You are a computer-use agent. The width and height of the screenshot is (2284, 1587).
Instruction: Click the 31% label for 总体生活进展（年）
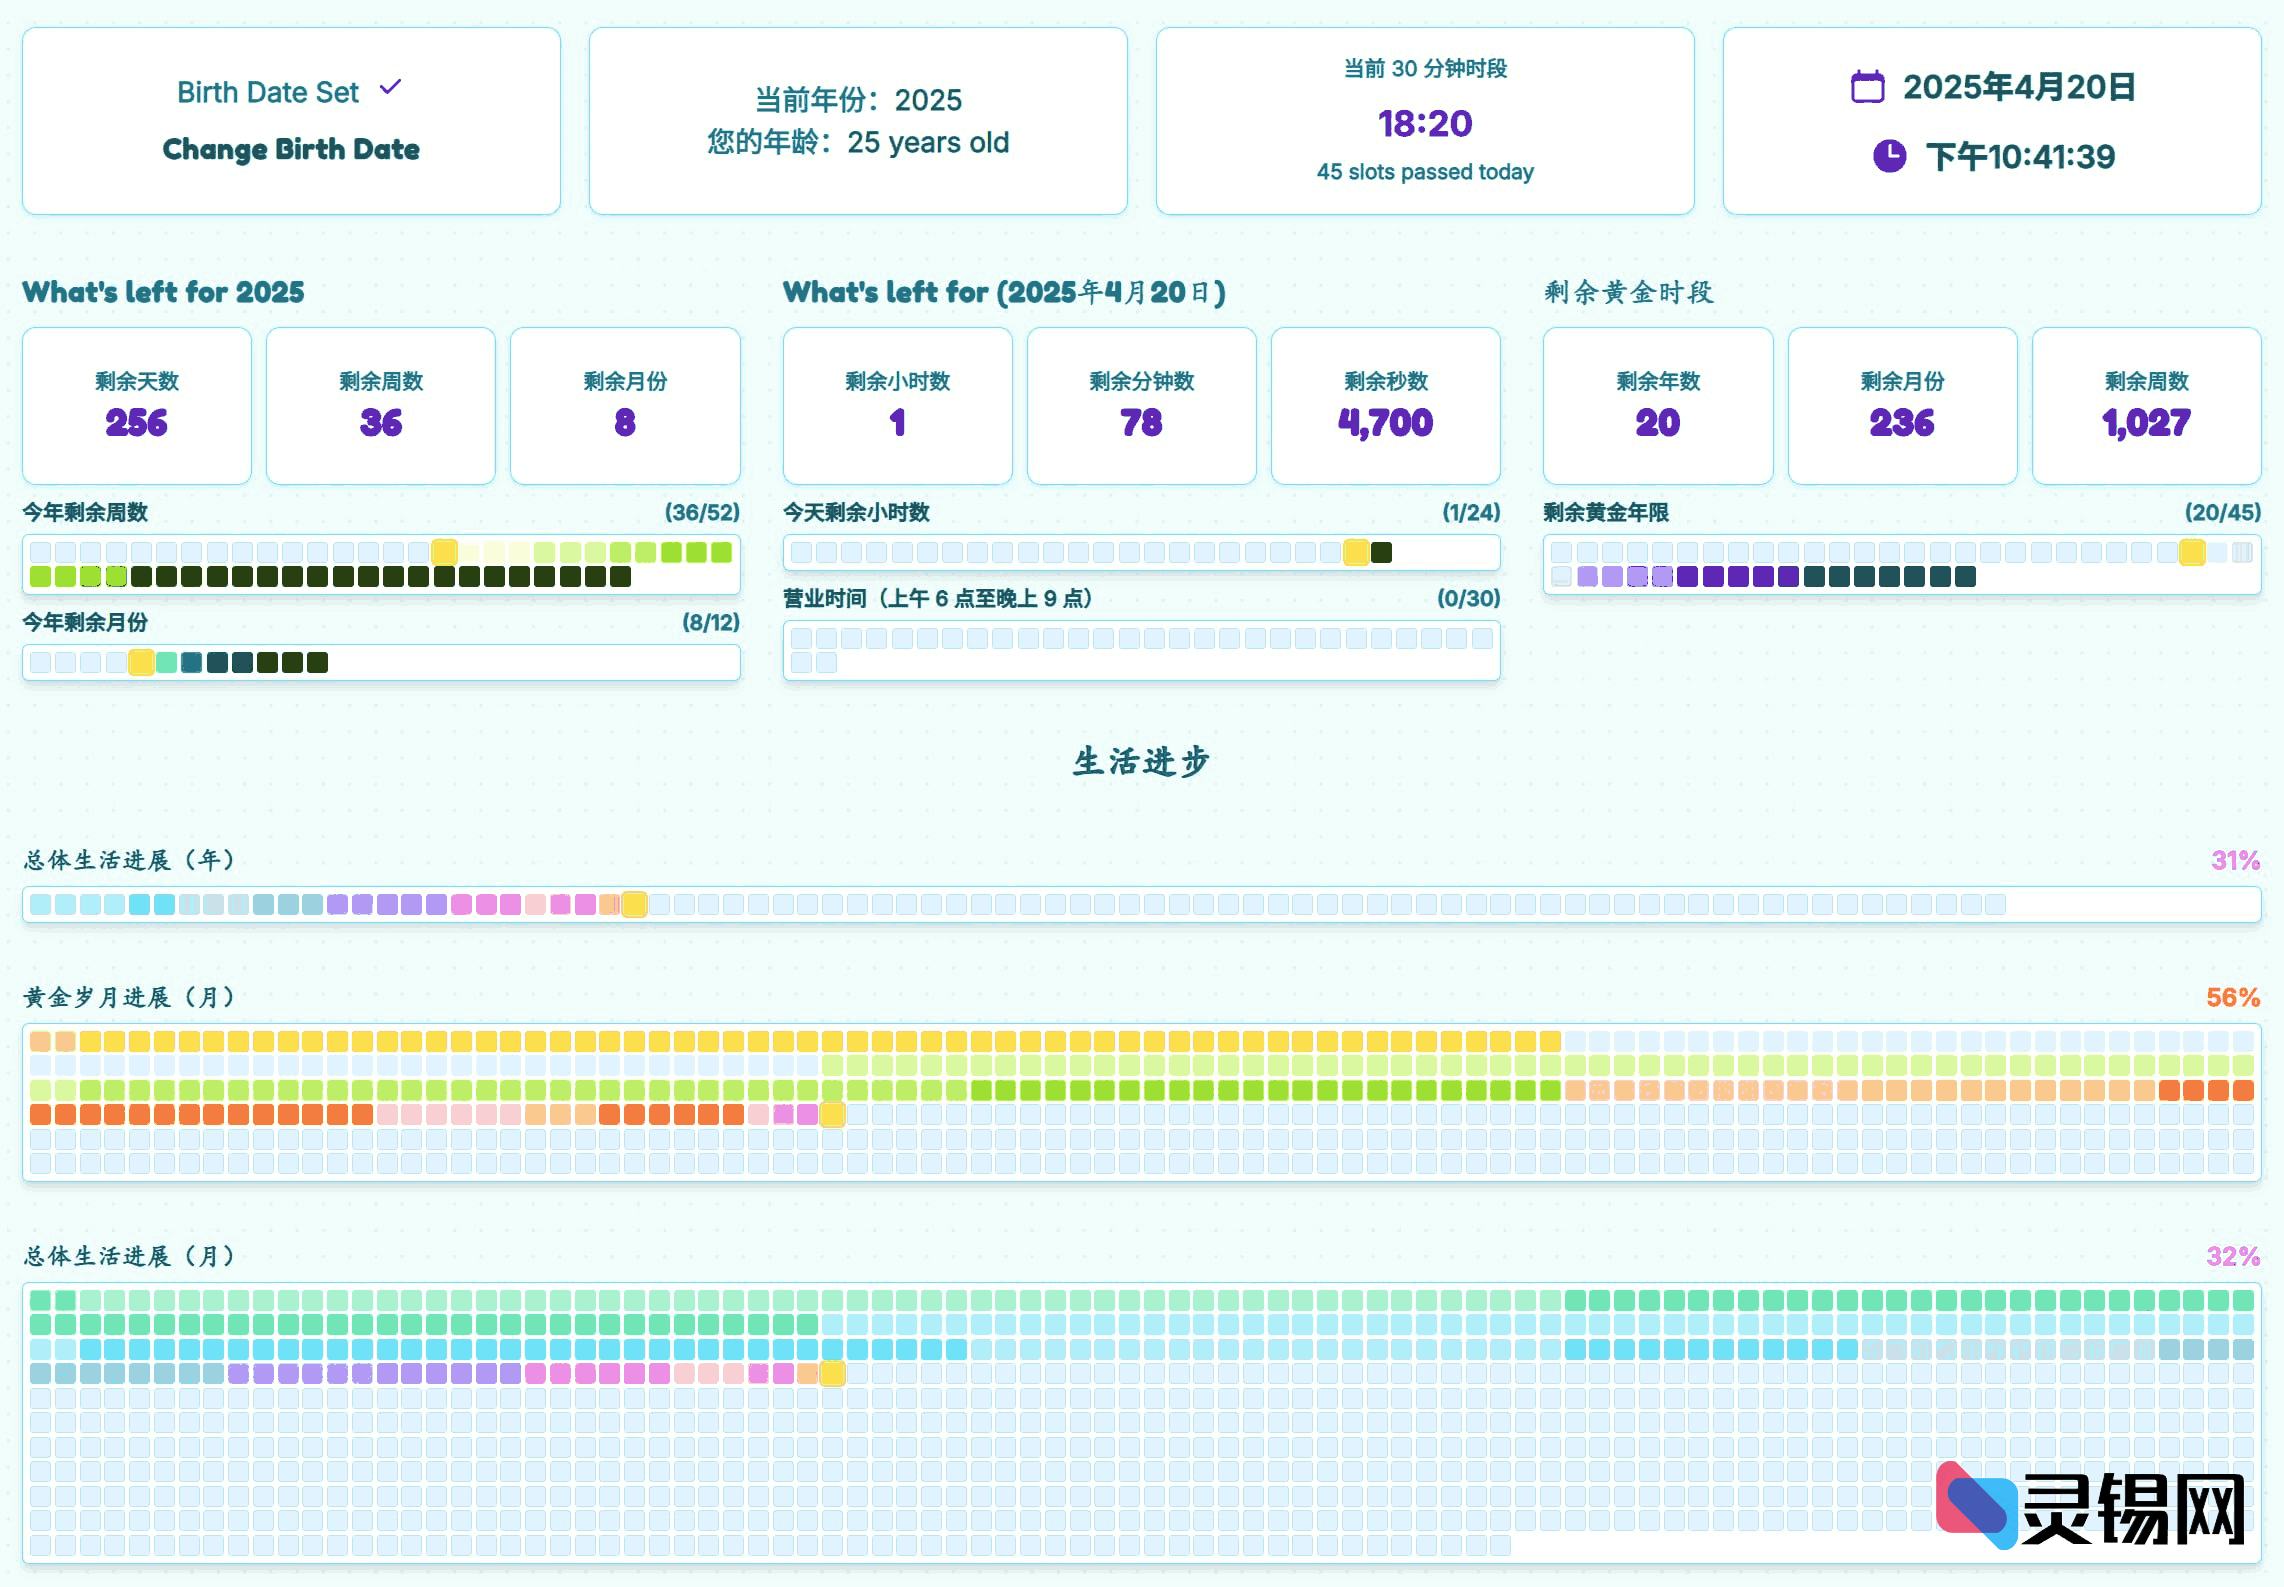point(2234,860)
